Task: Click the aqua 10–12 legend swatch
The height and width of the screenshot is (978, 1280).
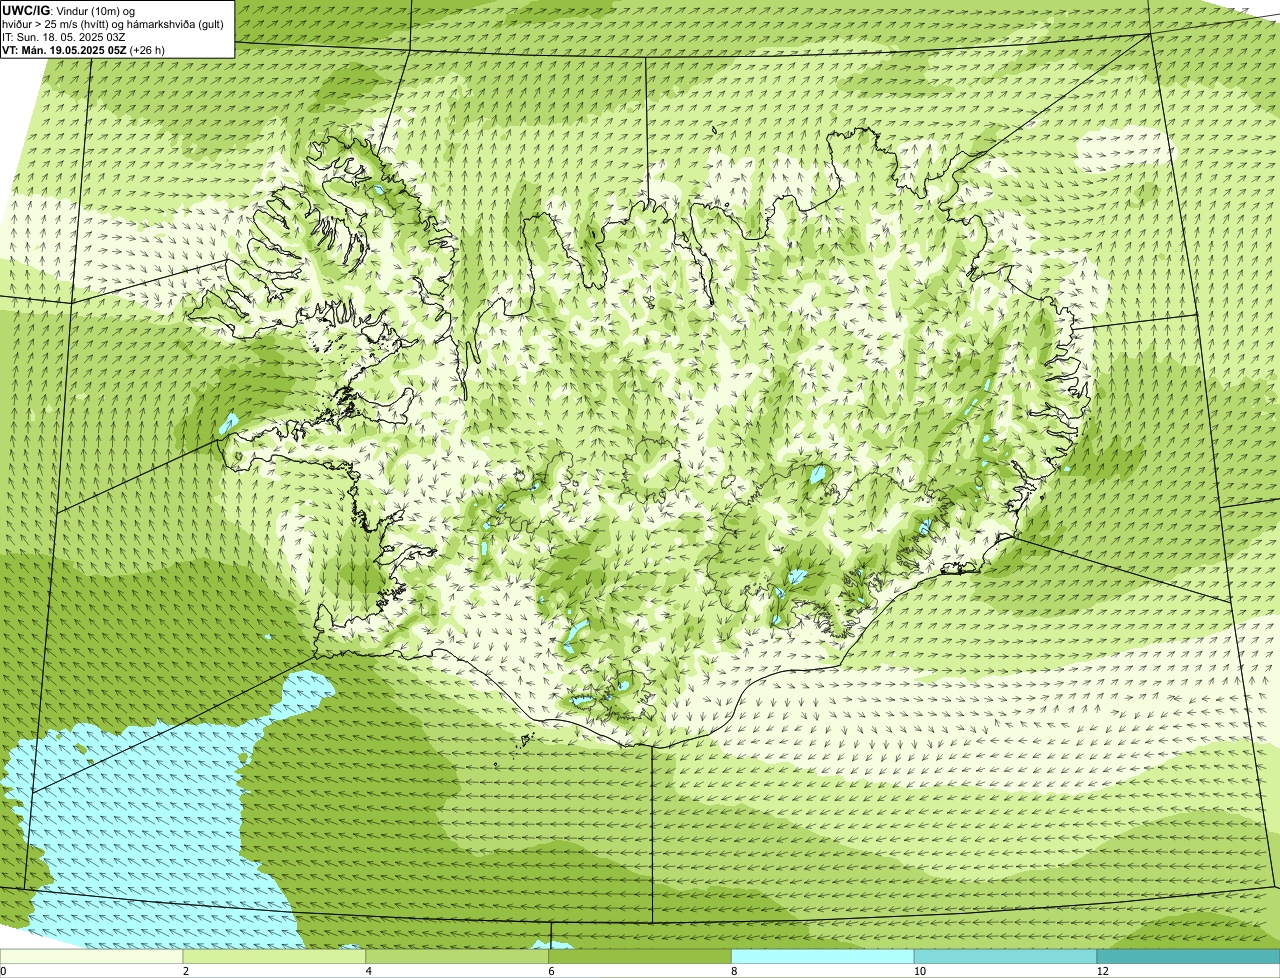Action: 1006,957
